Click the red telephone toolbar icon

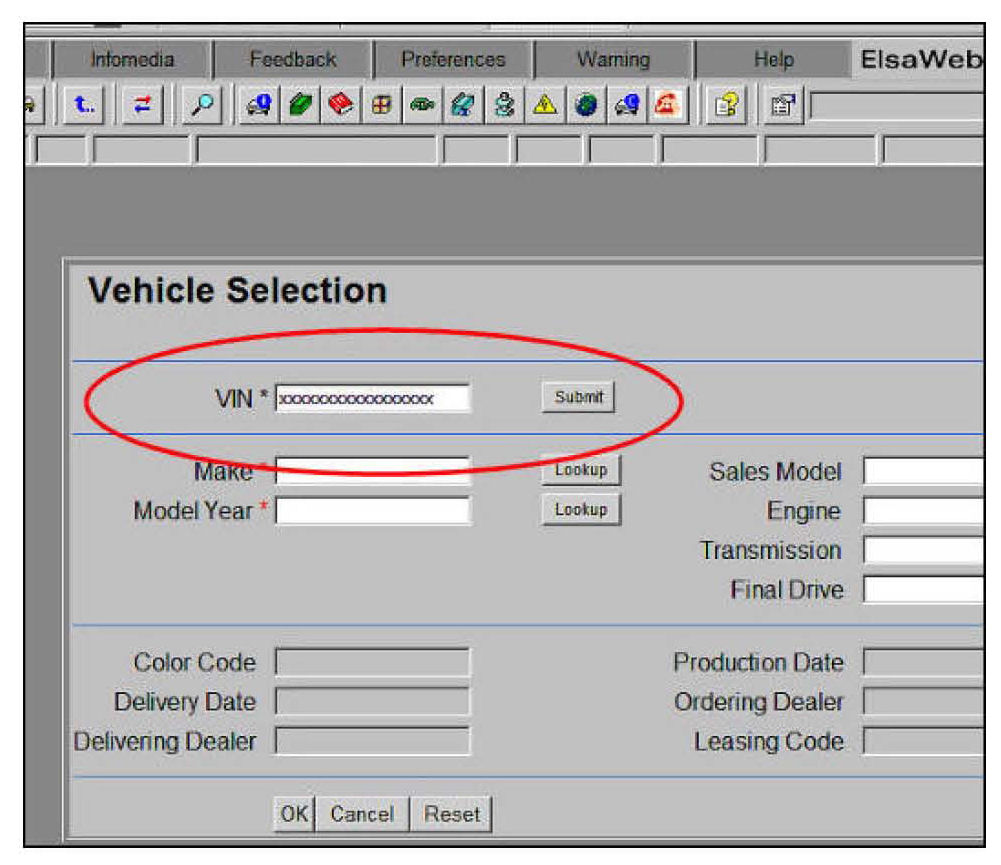tap(663, 104)
